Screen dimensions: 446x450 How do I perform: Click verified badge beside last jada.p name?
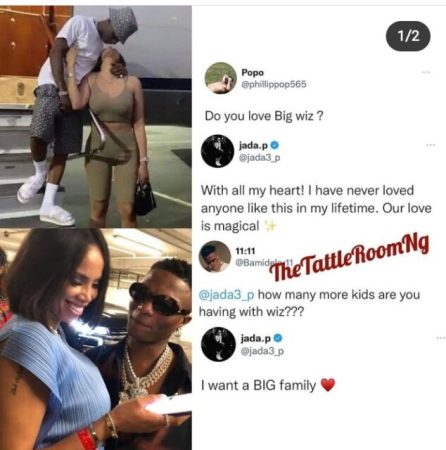click(x=278, y=338)
